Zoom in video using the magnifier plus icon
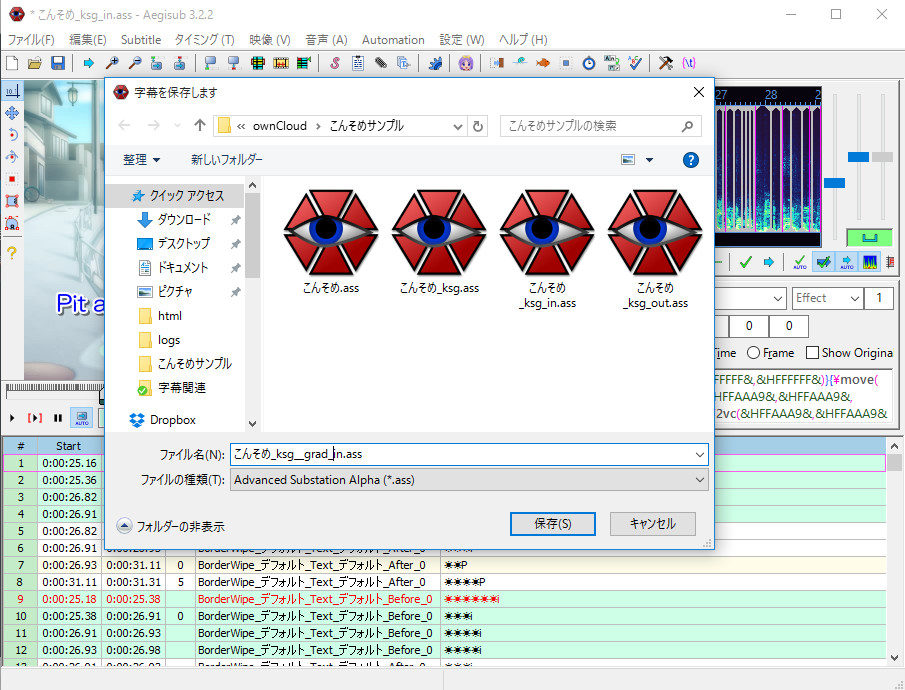The image size is (905, 690). point(111,63)
